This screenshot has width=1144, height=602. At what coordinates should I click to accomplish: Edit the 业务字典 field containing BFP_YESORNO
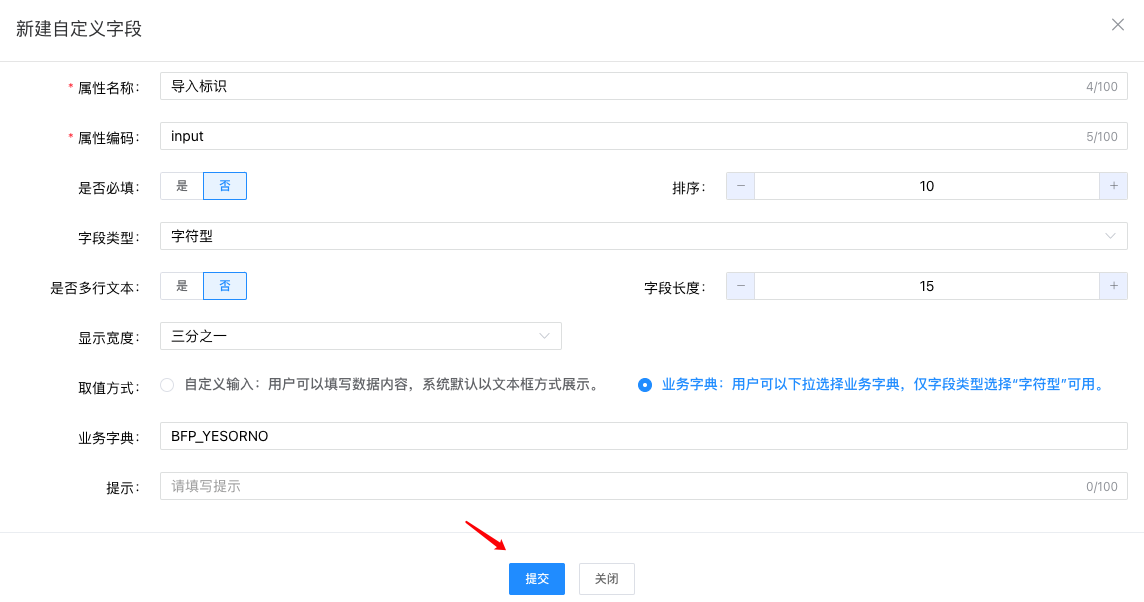643,436
